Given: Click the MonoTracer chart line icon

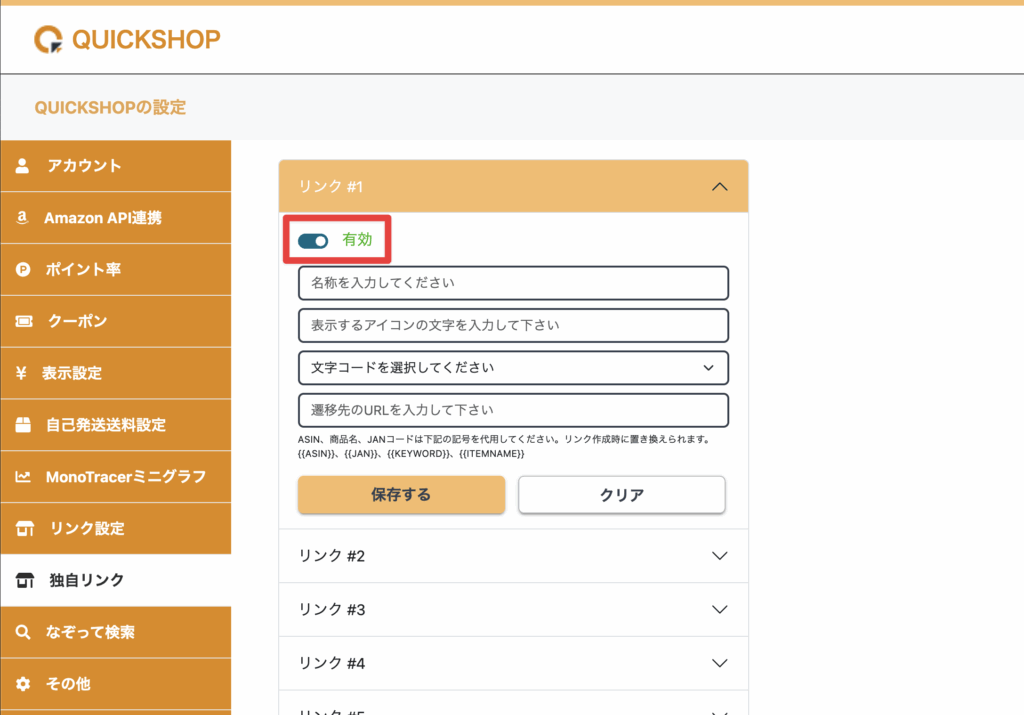Looking at the screenshot, I should (23, 477).
